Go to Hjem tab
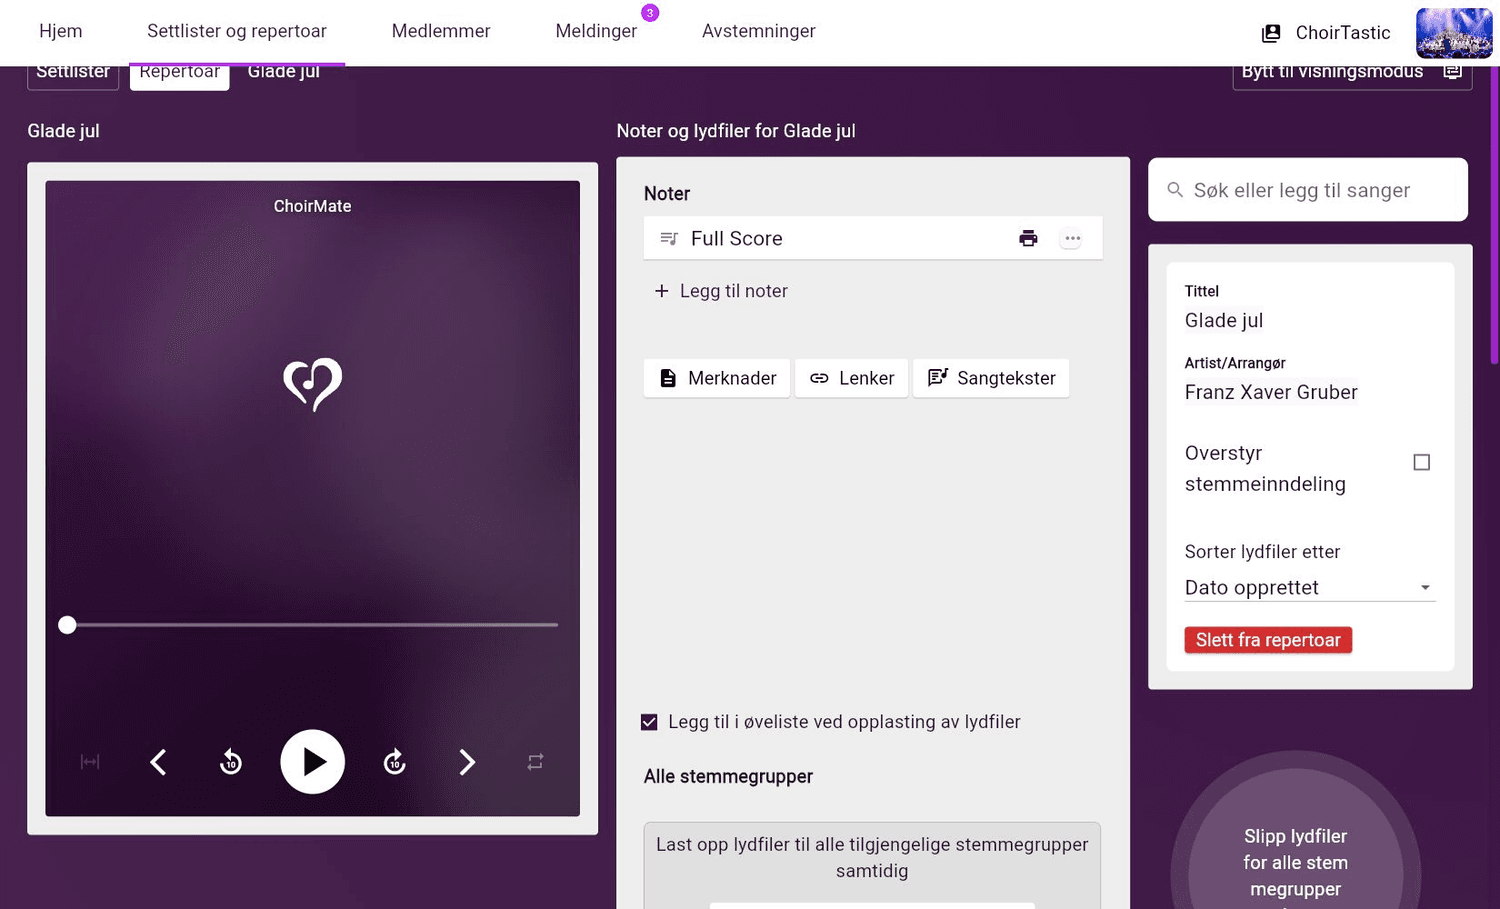Screen dimensions: 1500x909 point(61,31)
